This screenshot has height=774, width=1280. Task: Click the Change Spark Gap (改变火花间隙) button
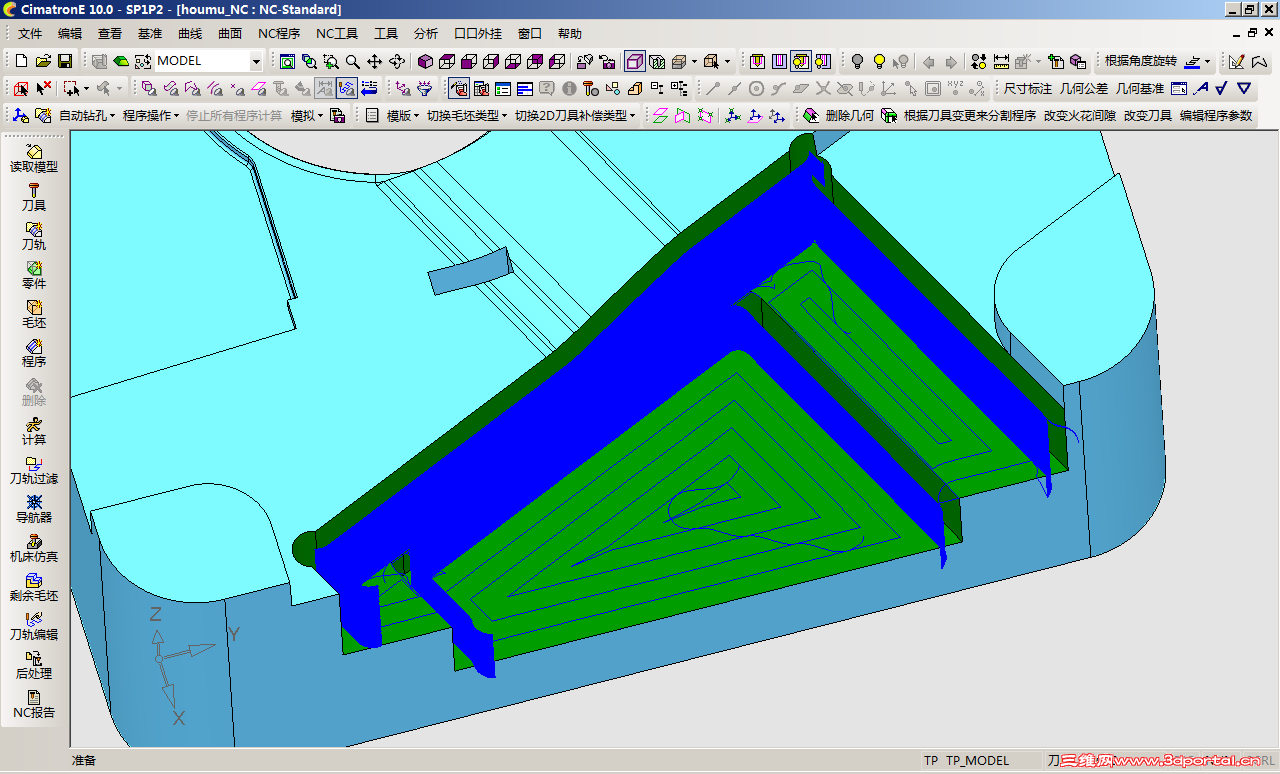pos(1080,115)
